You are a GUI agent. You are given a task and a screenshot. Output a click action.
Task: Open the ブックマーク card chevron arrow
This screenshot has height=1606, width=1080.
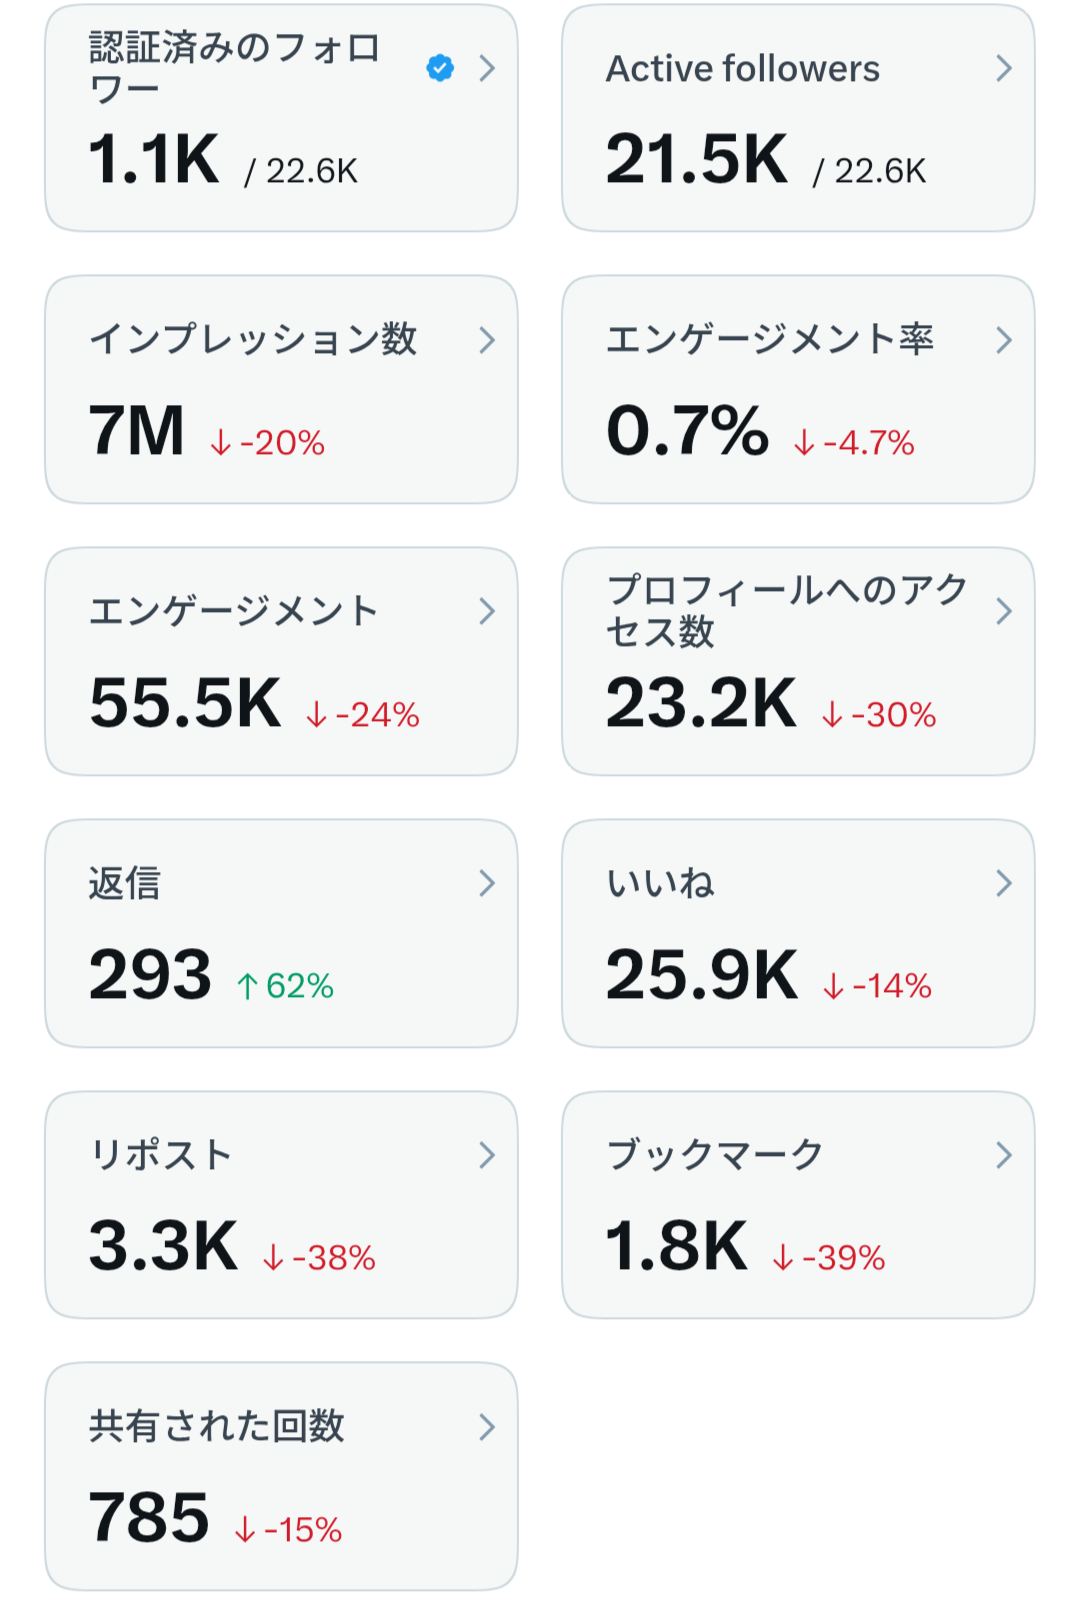point(1004,1155)
